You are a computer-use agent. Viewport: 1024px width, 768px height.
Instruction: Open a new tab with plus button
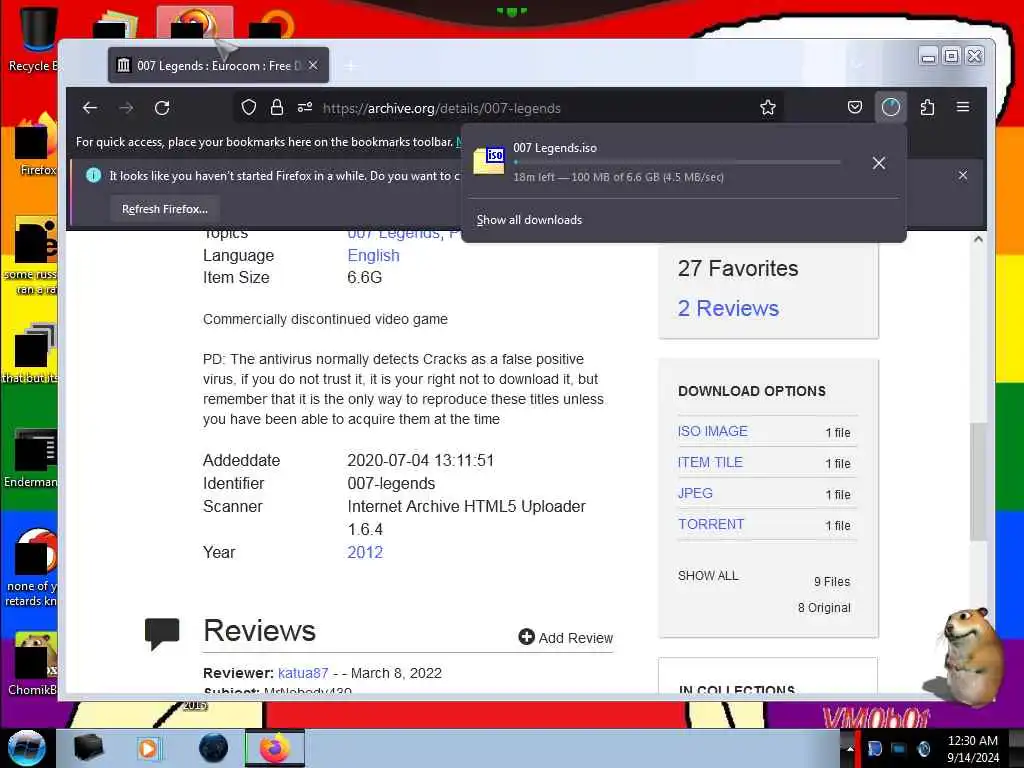click(351, 66)
